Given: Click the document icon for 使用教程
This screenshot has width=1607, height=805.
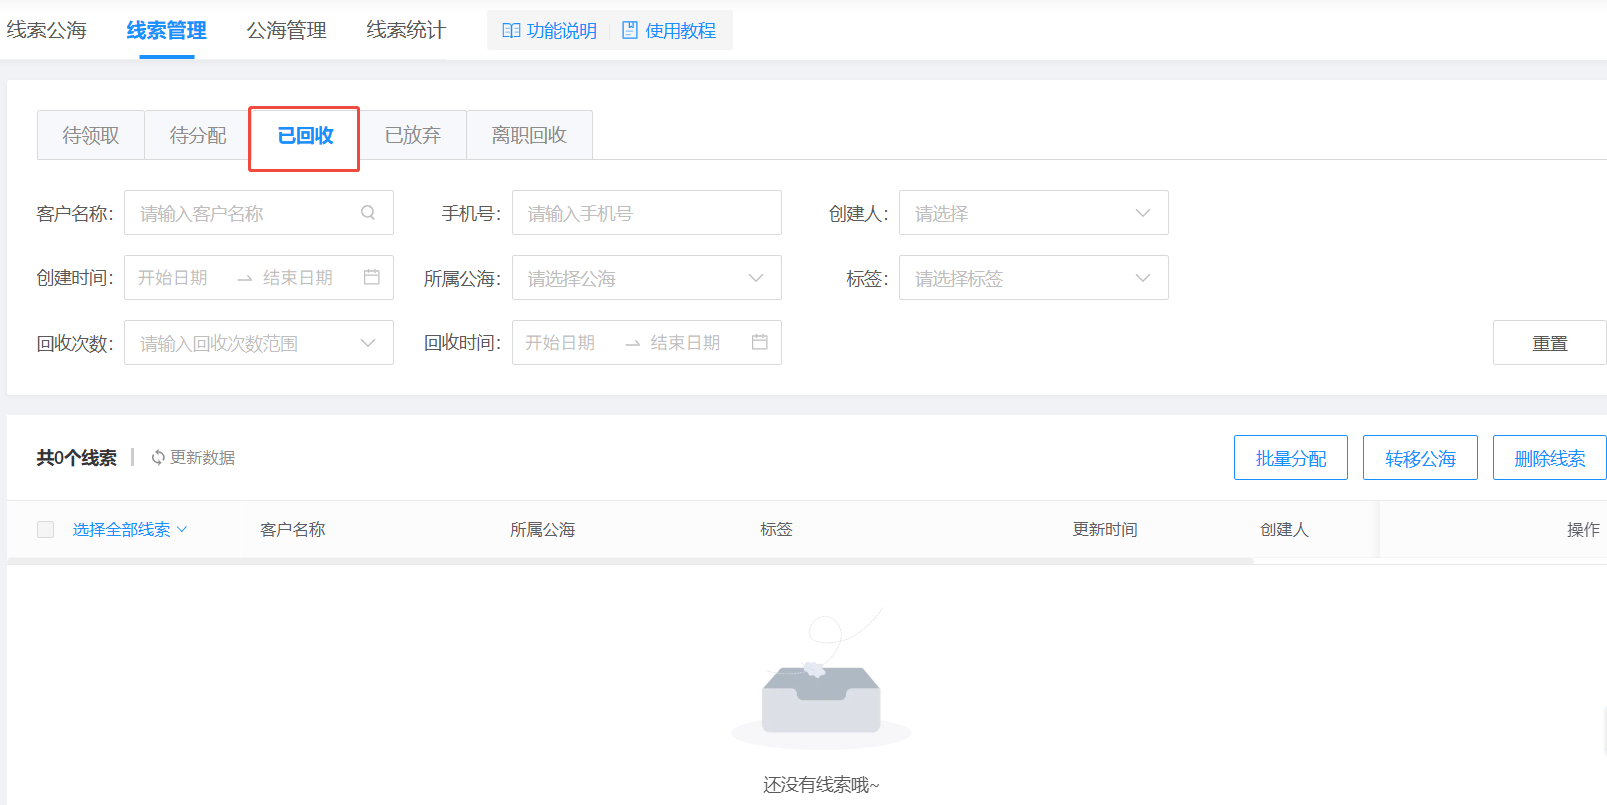Looking at the screenshot, I should [x=630, y=31].
